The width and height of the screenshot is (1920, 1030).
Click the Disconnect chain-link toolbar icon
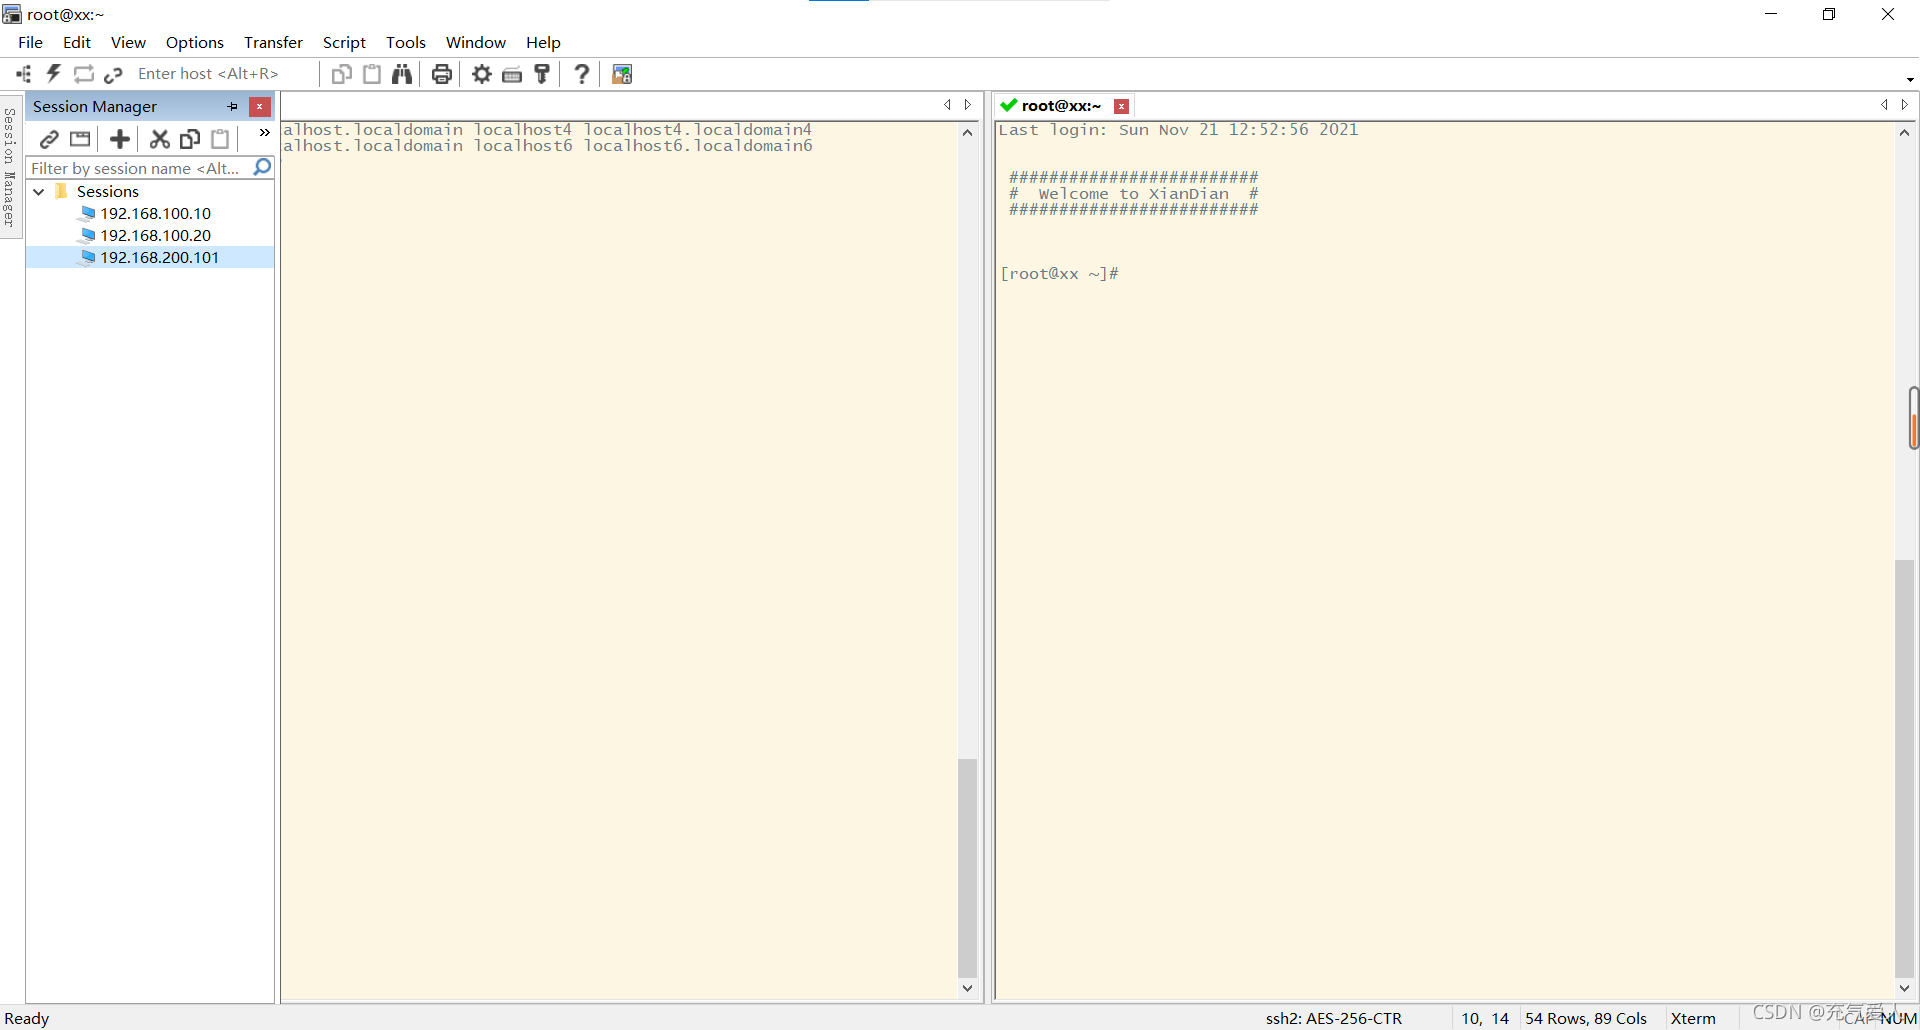pos(113,74)
